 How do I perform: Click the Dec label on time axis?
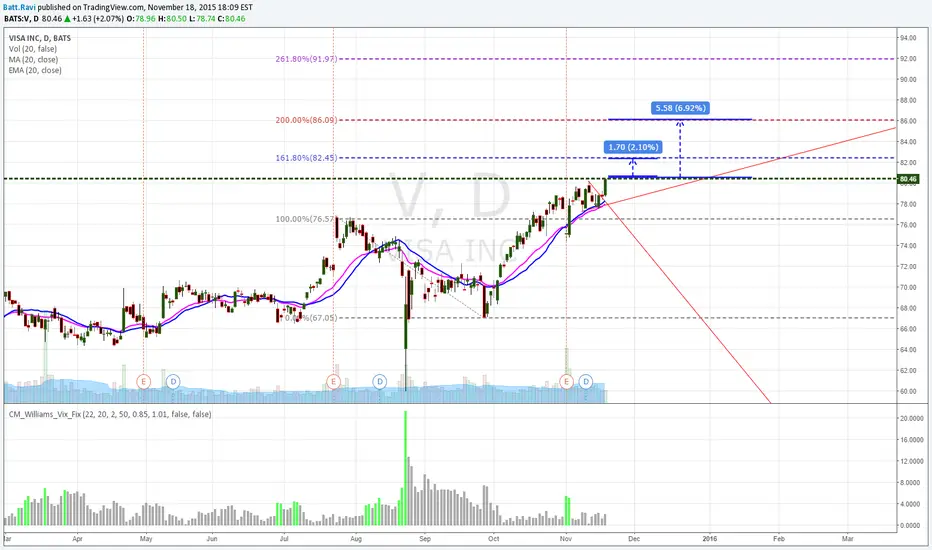634,539
